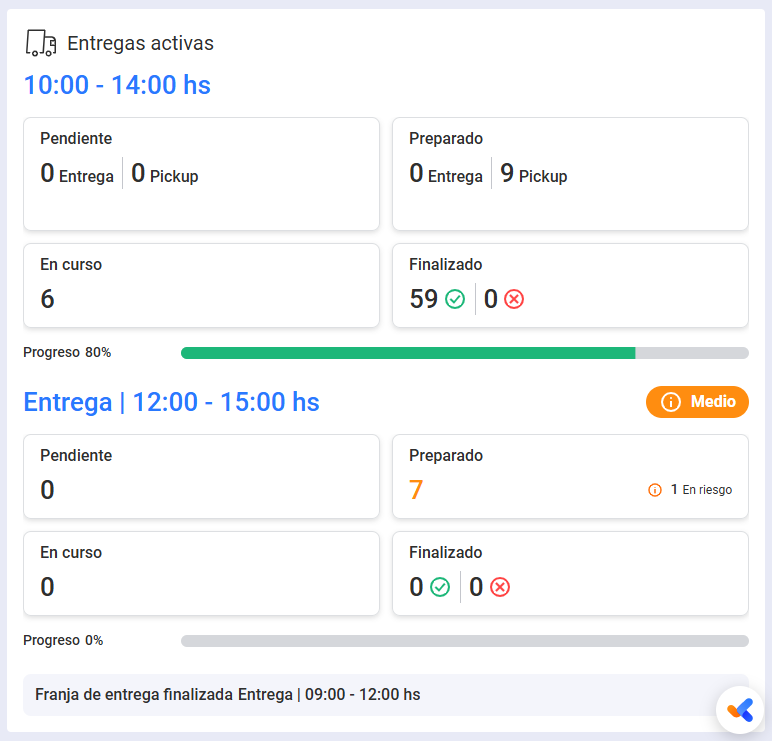Select the Preparado card with 9 Pickup

(x=570, y=174)
